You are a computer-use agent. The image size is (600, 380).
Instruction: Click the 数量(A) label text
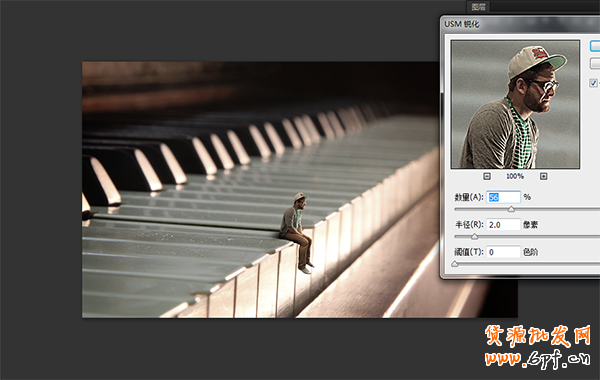[469, 197]
